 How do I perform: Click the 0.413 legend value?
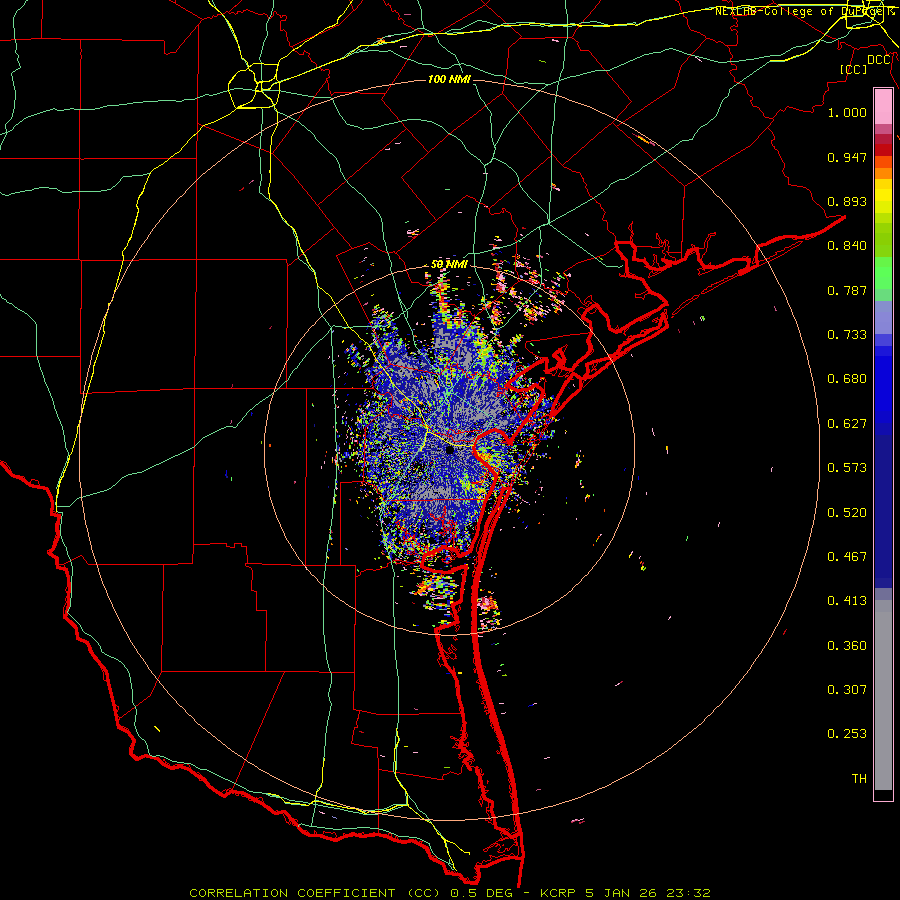tap(847, 601)
